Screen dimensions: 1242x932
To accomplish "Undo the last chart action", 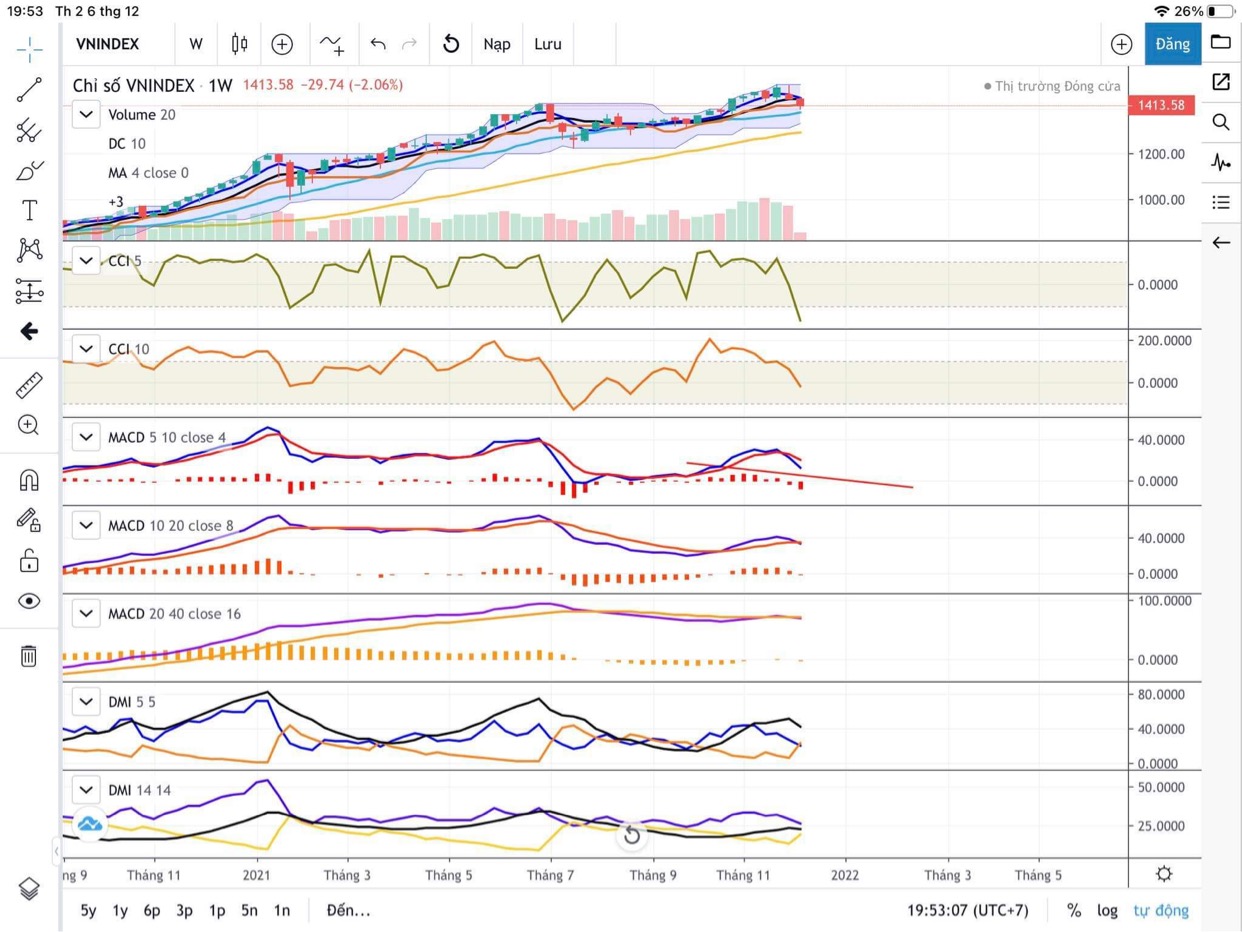I will (377, 44).
